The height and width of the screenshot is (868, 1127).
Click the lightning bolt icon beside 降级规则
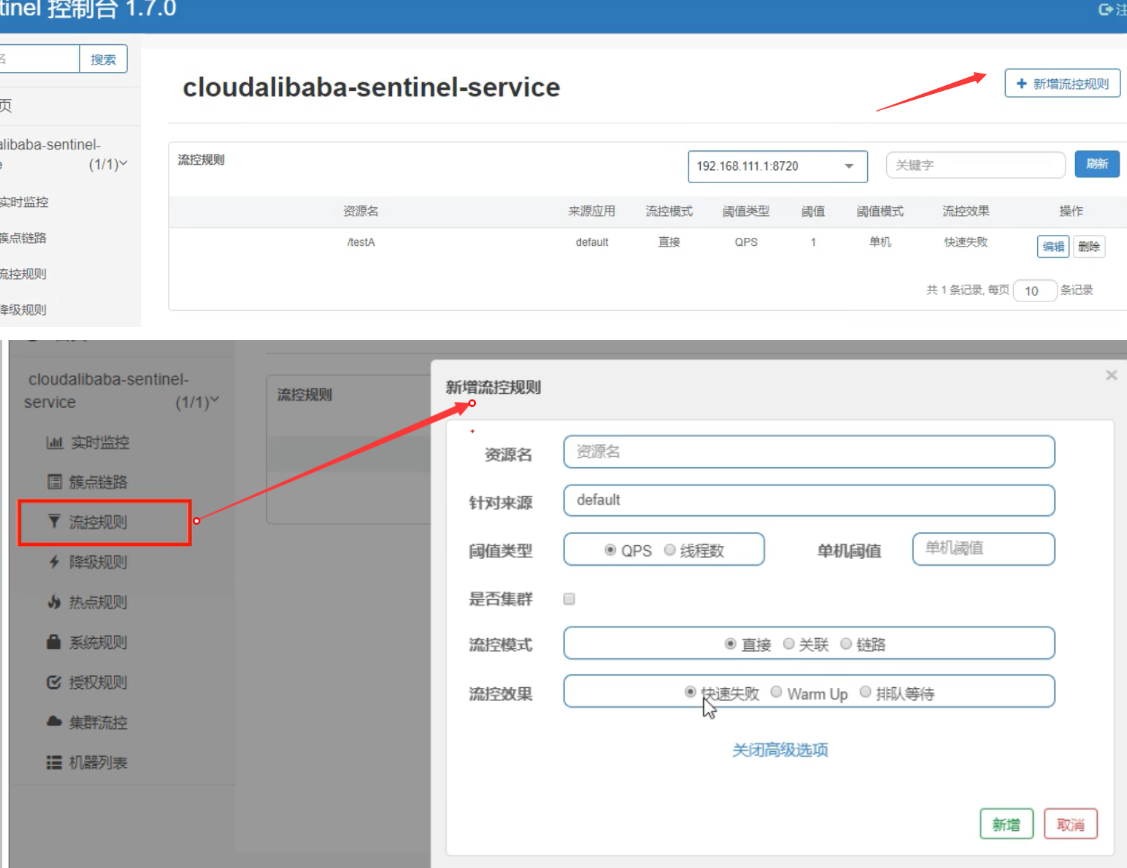pyautogui.click(x=54, y=562)
